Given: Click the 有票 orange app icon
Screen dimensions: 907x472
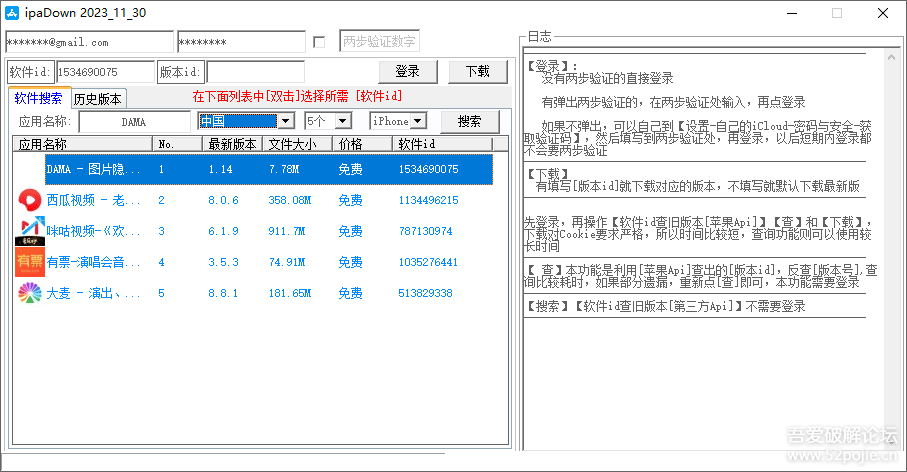Looking at the screenshot, I should pos(29,263).
